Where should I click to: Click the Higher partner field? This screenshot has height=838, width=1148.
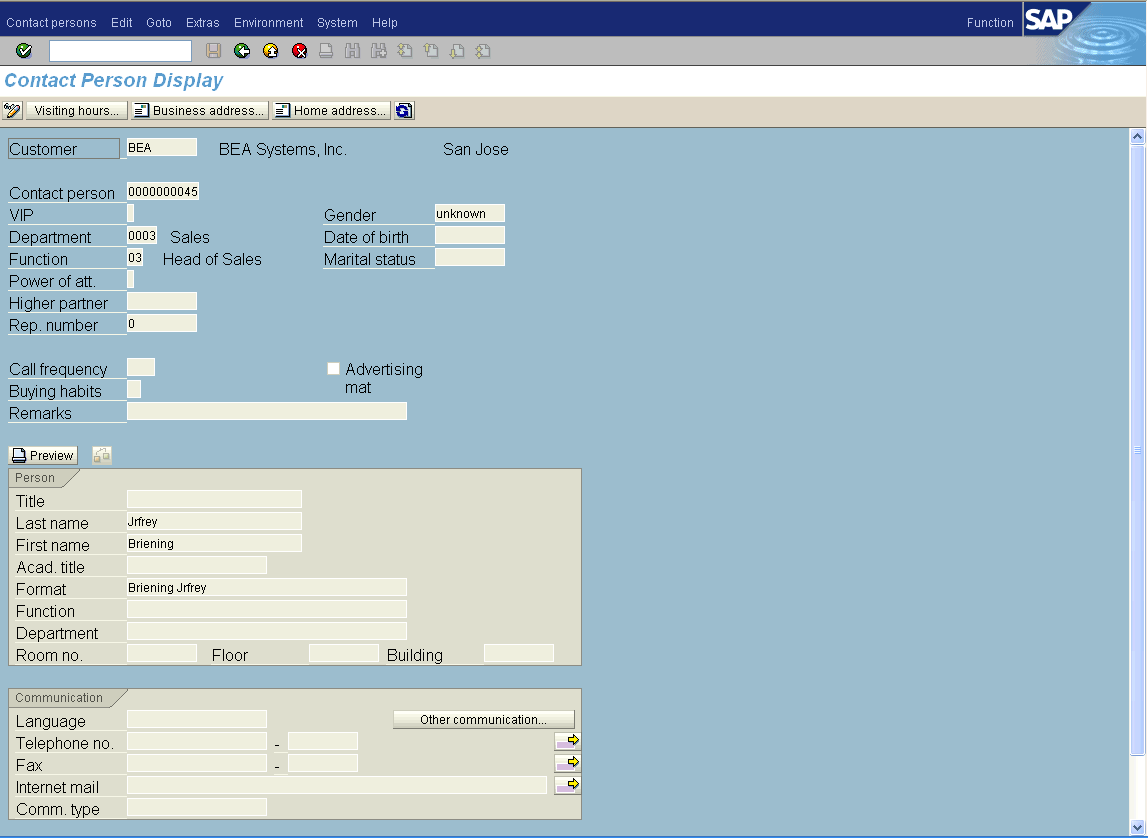(x=162, y=302)
